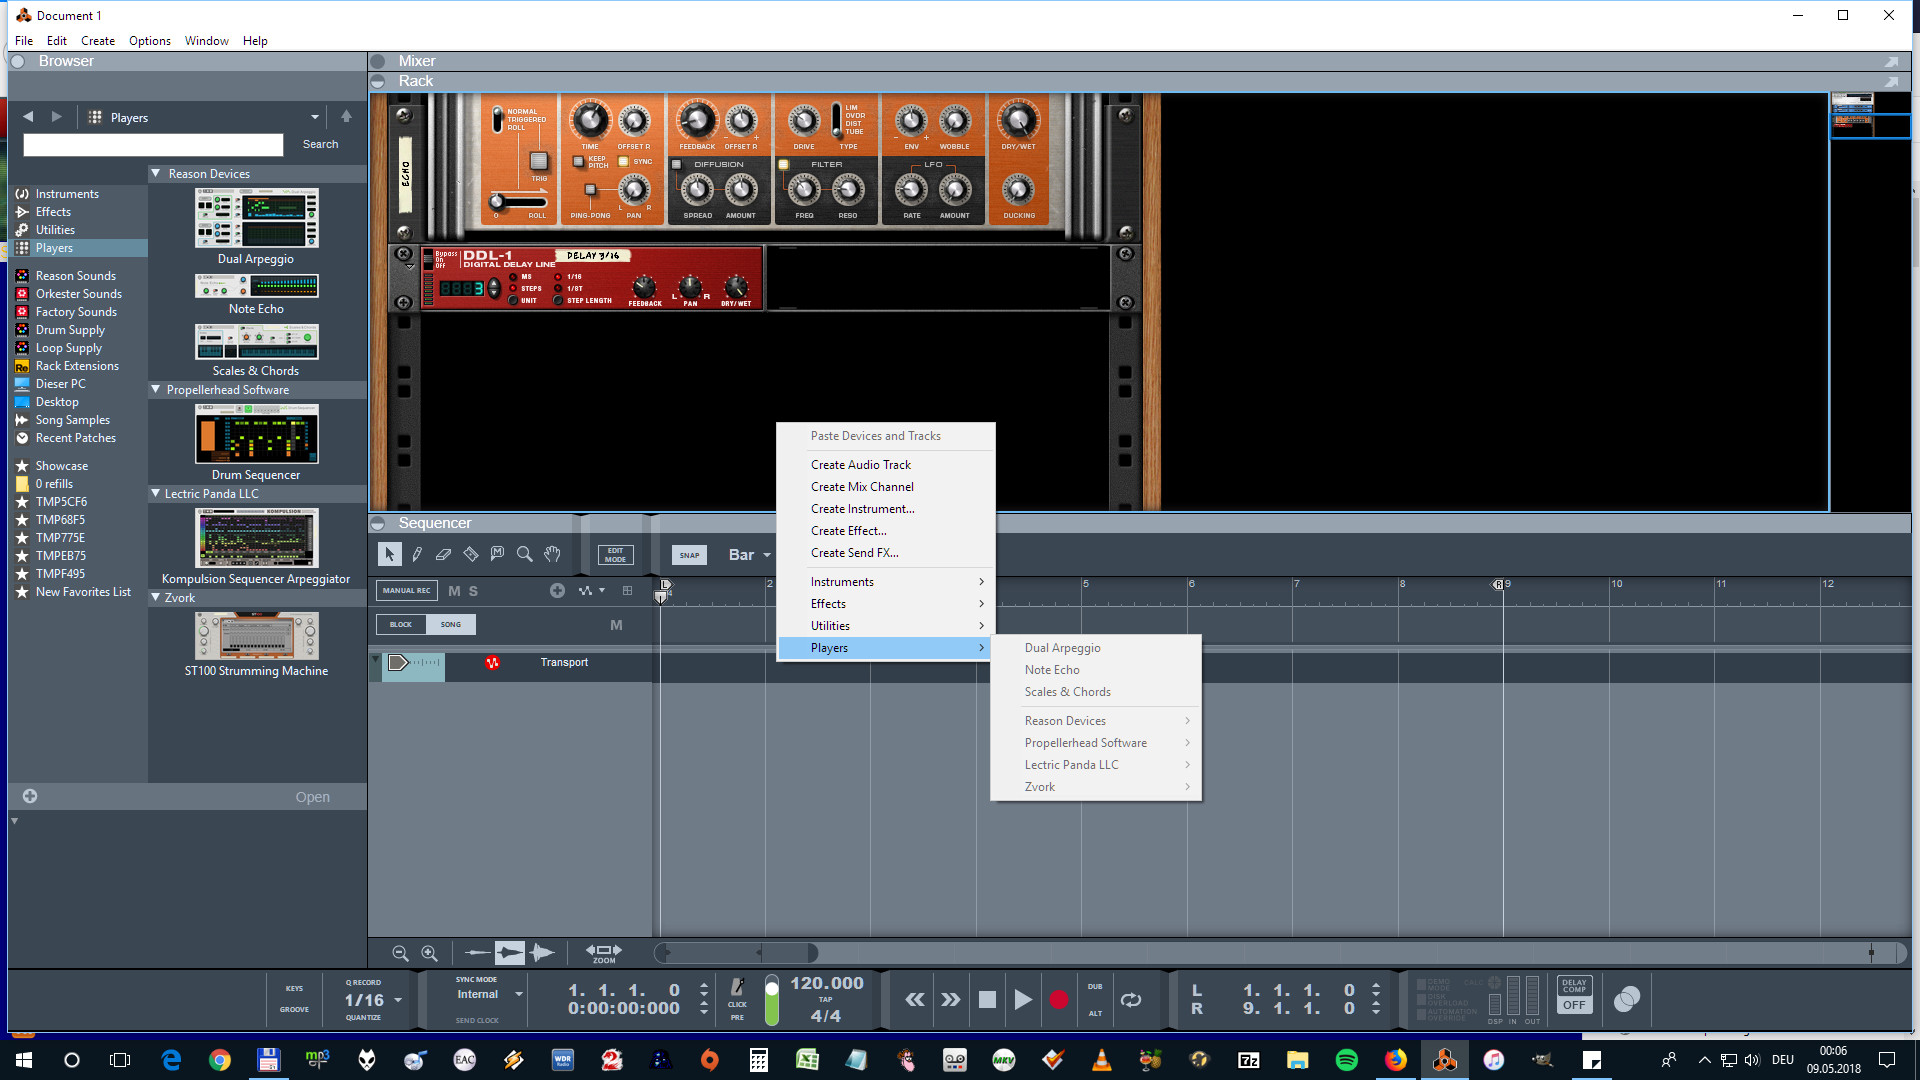Viewport: 1920px width, 1080px height.
Task: Click the Search button in browser
Action: pos(320,145)
